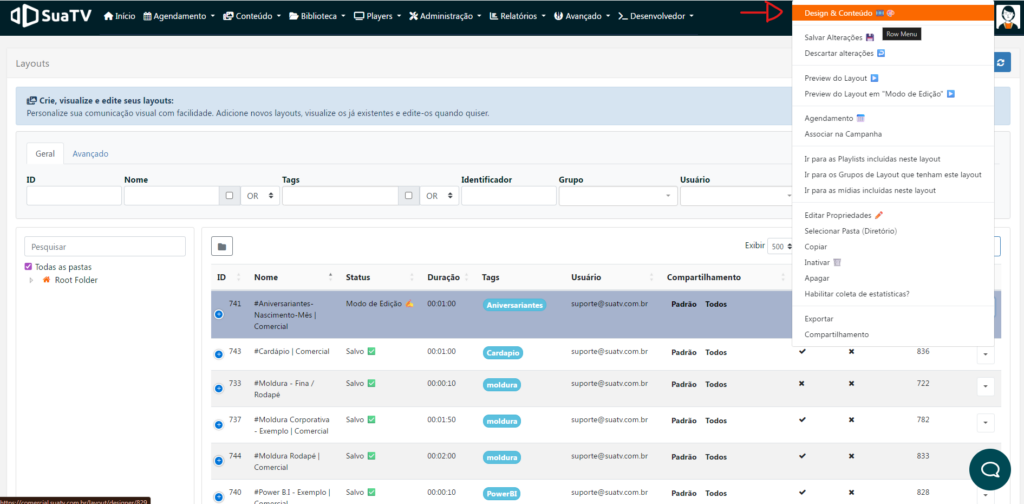Open the Grupo filter dropdown
1024x504 pixels.
(616, 196)
